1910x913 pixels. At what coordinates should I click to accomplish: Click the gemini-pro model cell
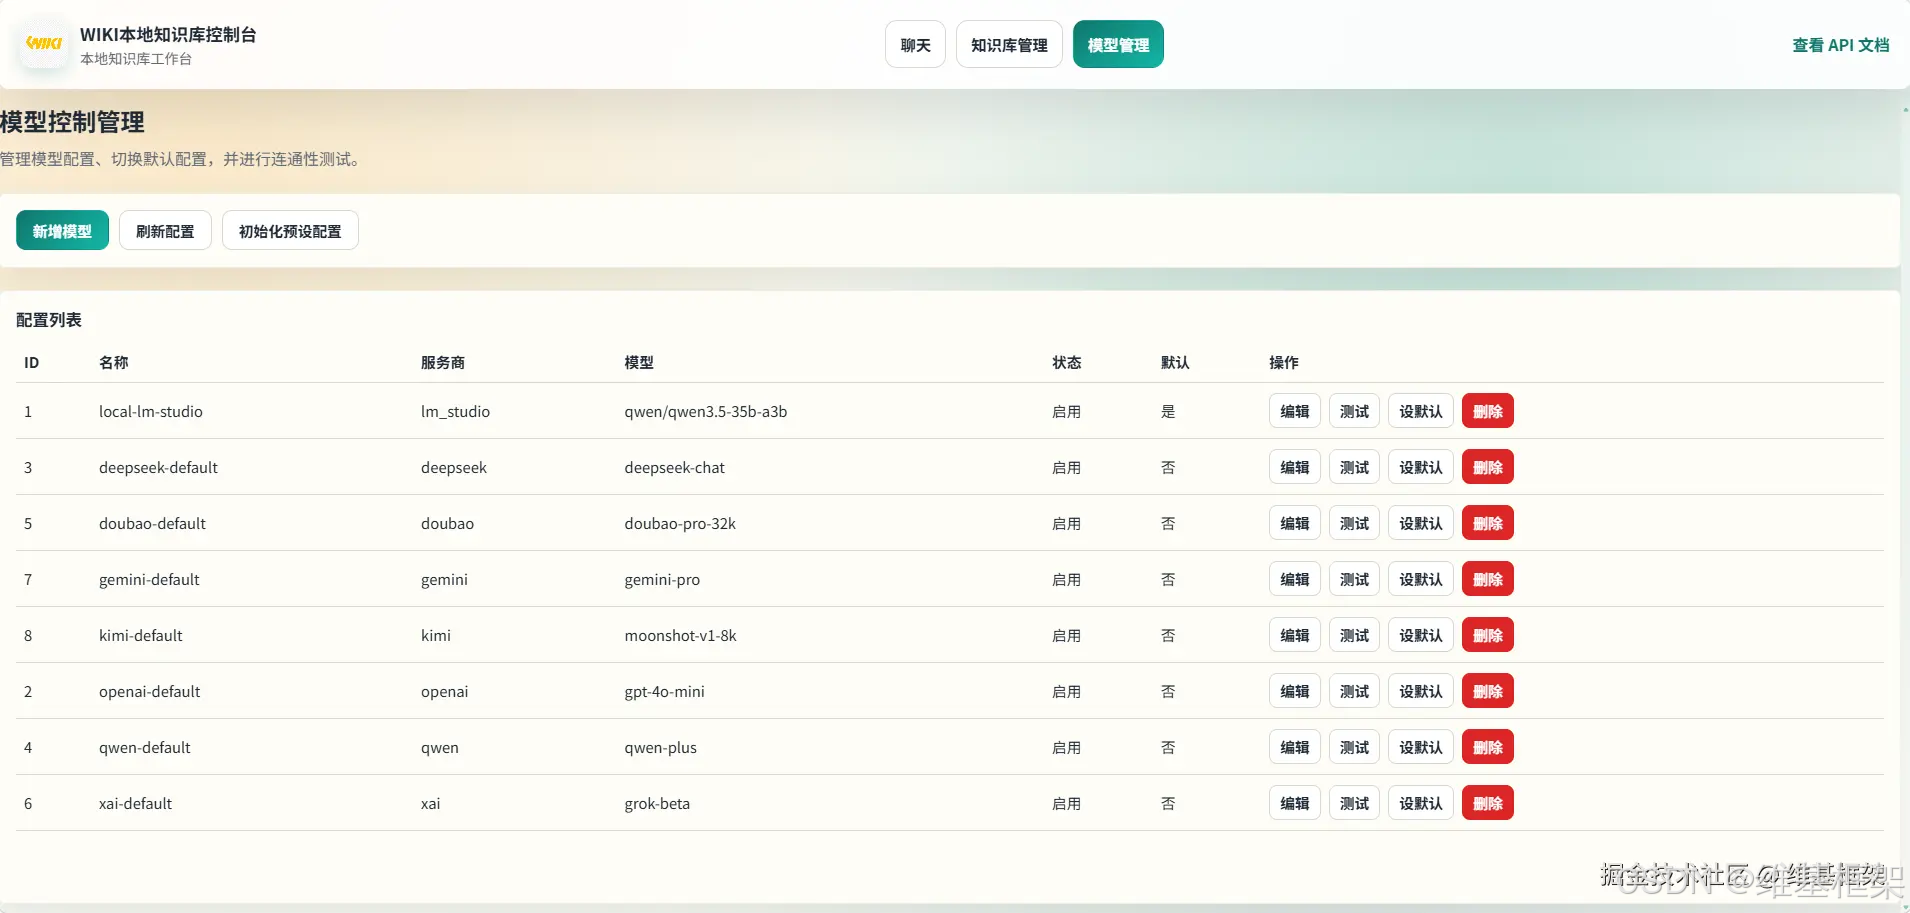(x=662, y=579)
